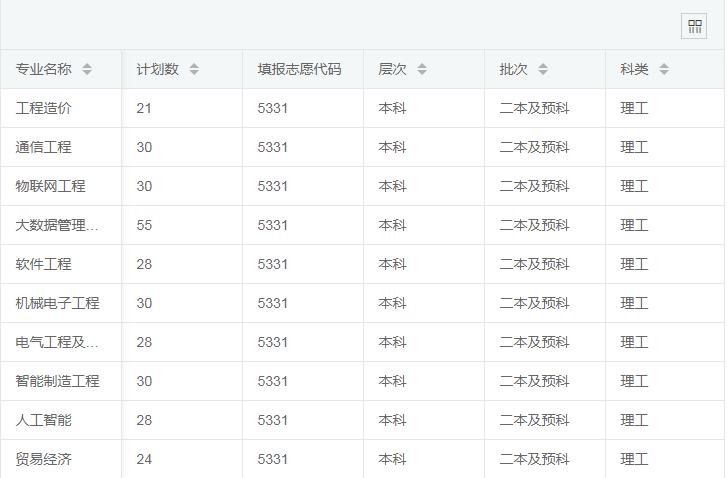Open the column settings grid icon
727x478 pixels.
[x=694, y=26]
